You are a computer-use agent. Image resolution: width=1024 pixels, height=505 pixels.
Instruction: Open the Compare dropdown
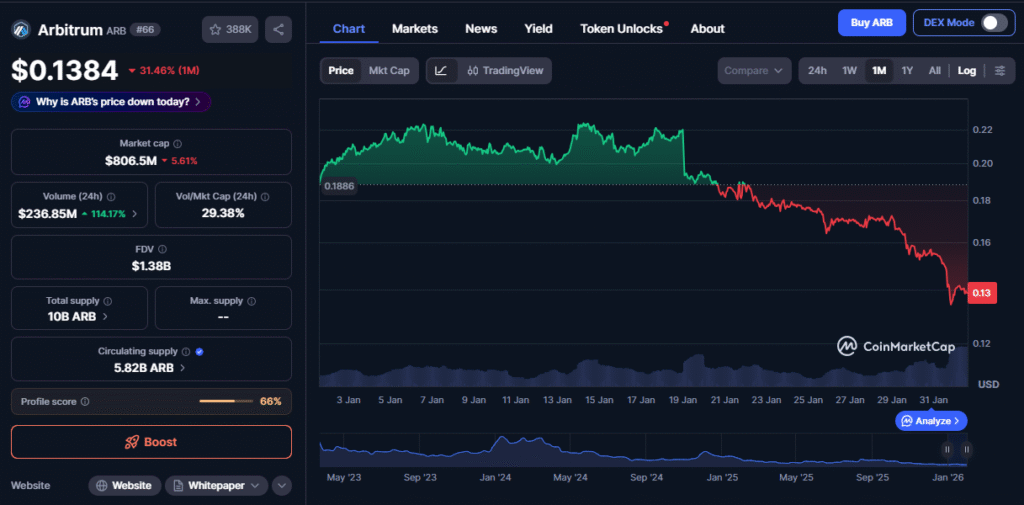[x=754, y=71]
